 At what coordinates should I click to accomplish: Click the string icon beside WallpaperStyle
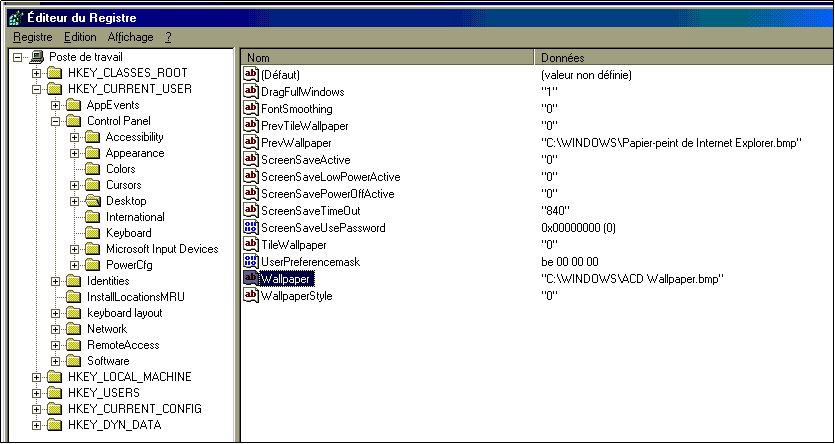point(250,296)
